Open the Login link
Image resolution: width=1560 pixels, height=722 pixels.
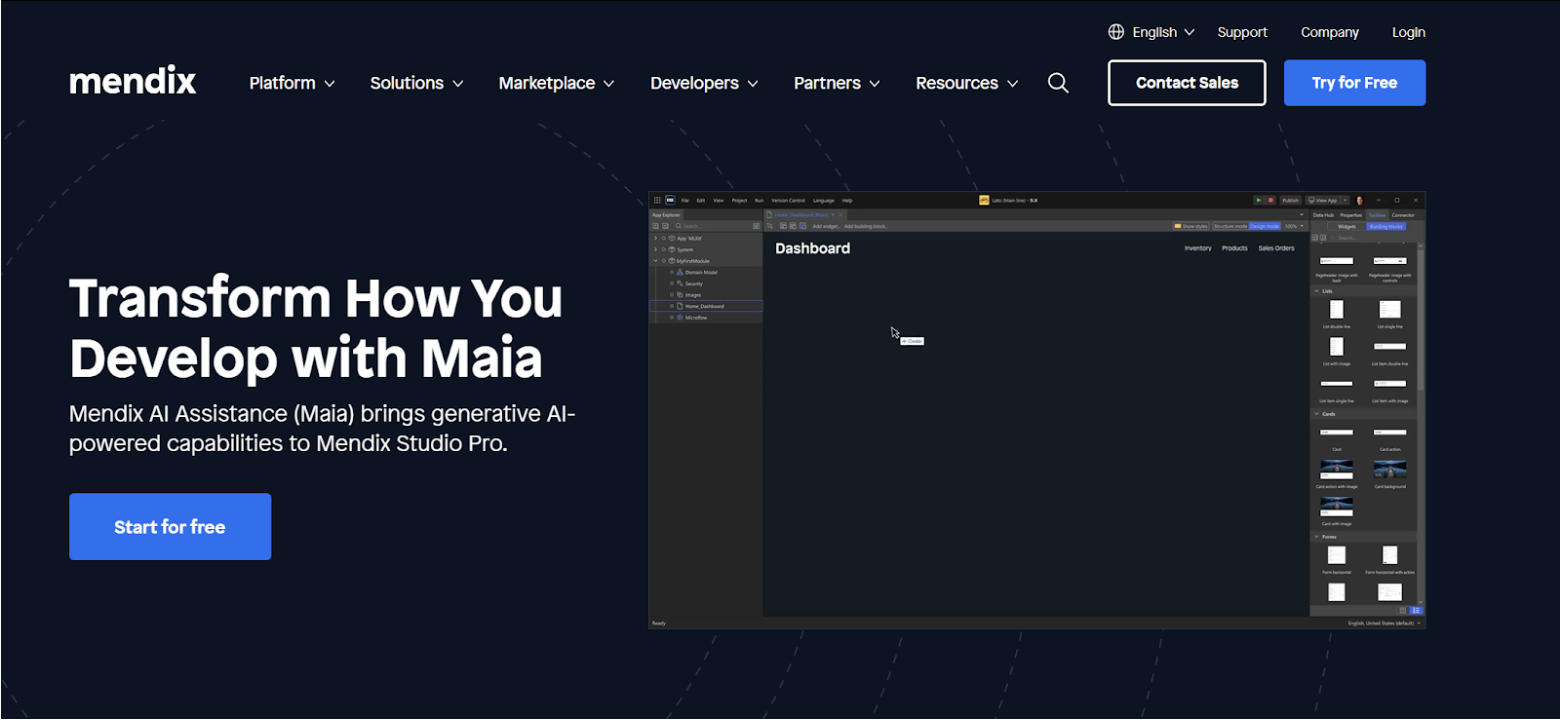click(1409, 32)
